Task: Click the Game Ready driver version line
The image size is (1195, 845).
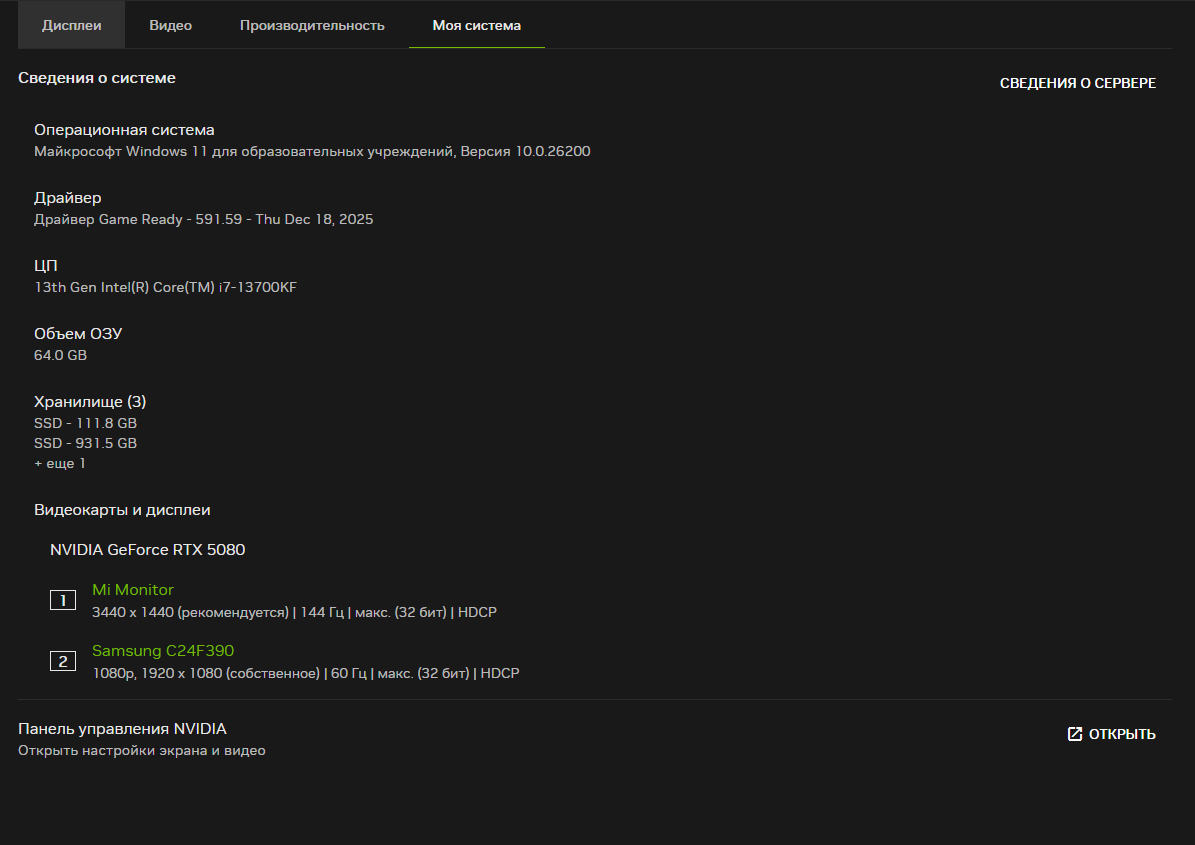Action: [x=204, y=219]
